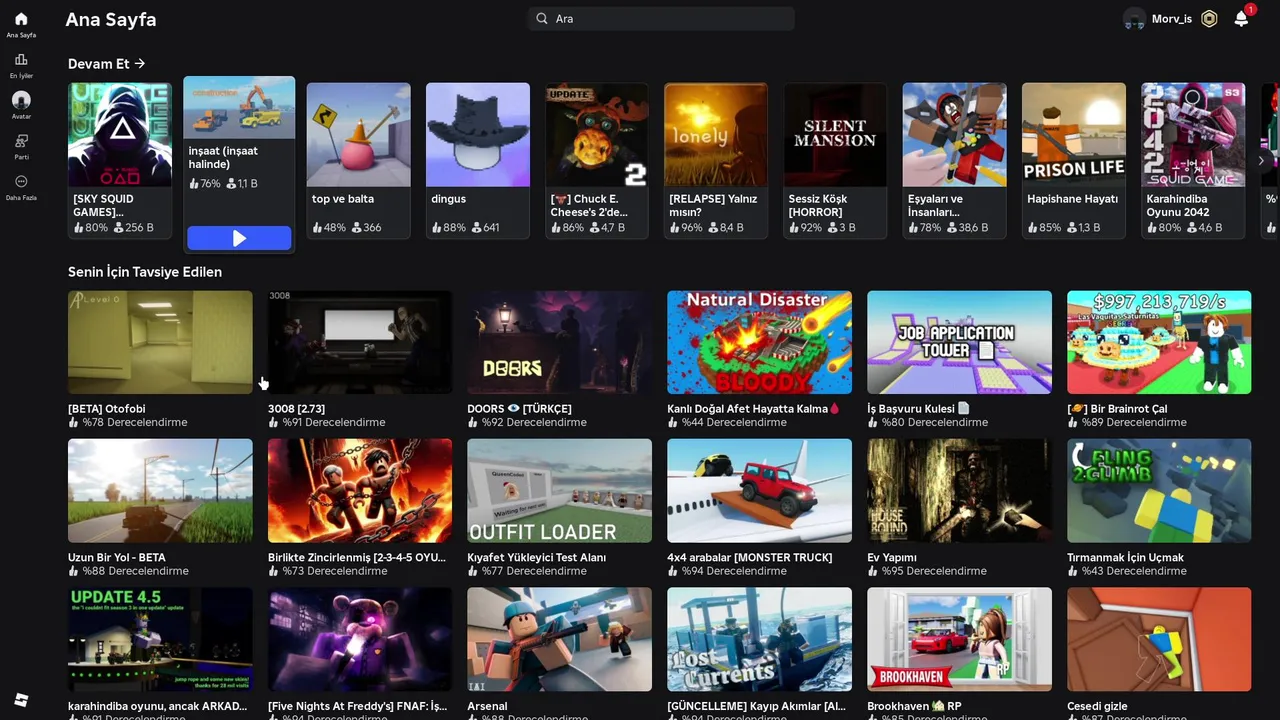Screen dimensions: 1280x720
Task: Click the Morv_is profile avatar
Action: pyautogui.click(x=1134, y=19)
